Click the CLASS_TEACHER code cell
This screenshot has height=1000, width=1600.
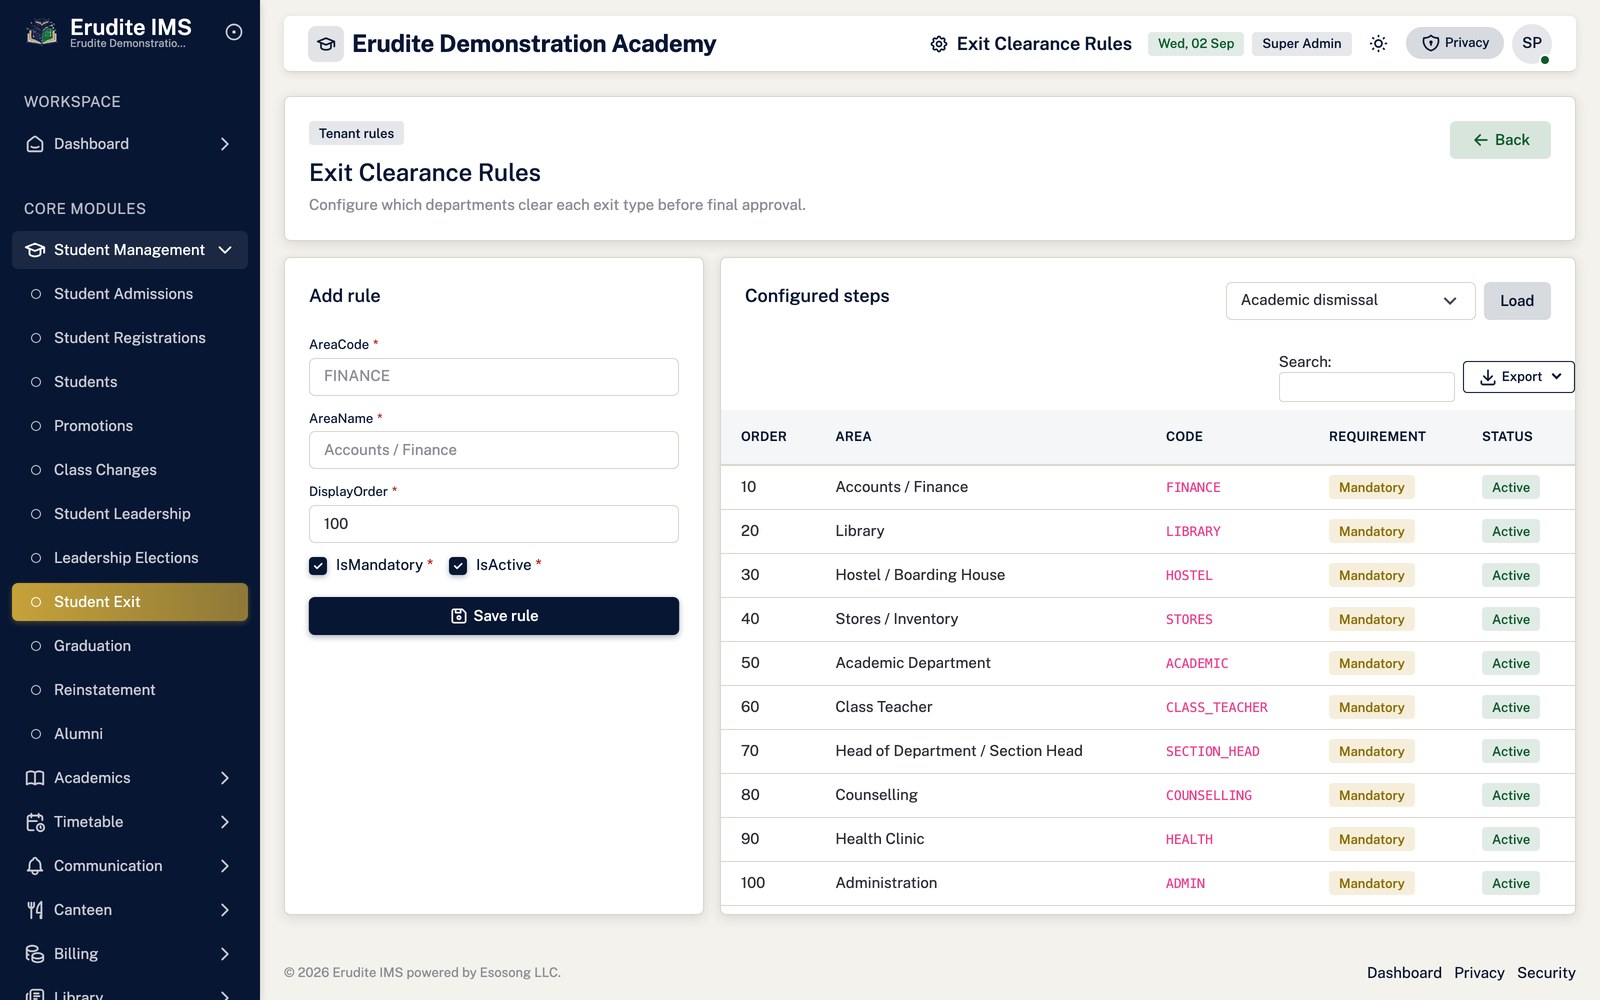[1216, 708]
